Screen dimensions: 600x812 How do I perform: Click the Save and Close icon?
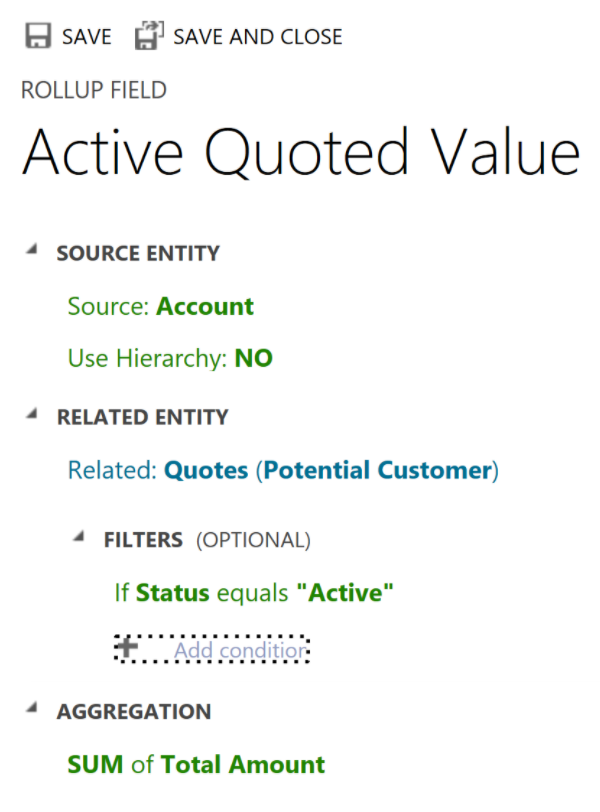click(x=148, y=37)
